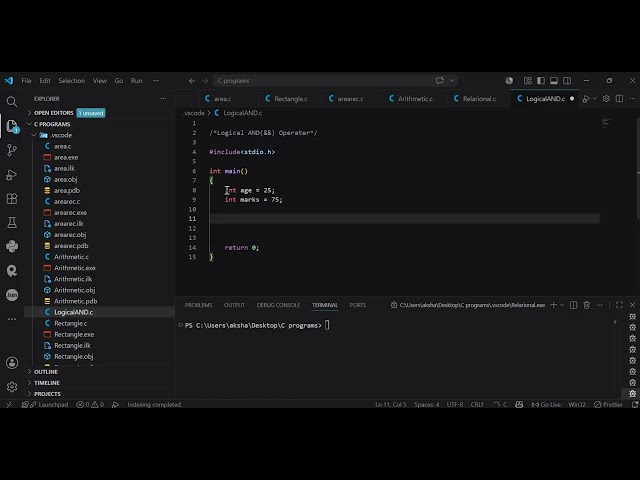640x480 pixels.
Task: Click Win32 configuration in status bar
Action: [x=577, y=404]
